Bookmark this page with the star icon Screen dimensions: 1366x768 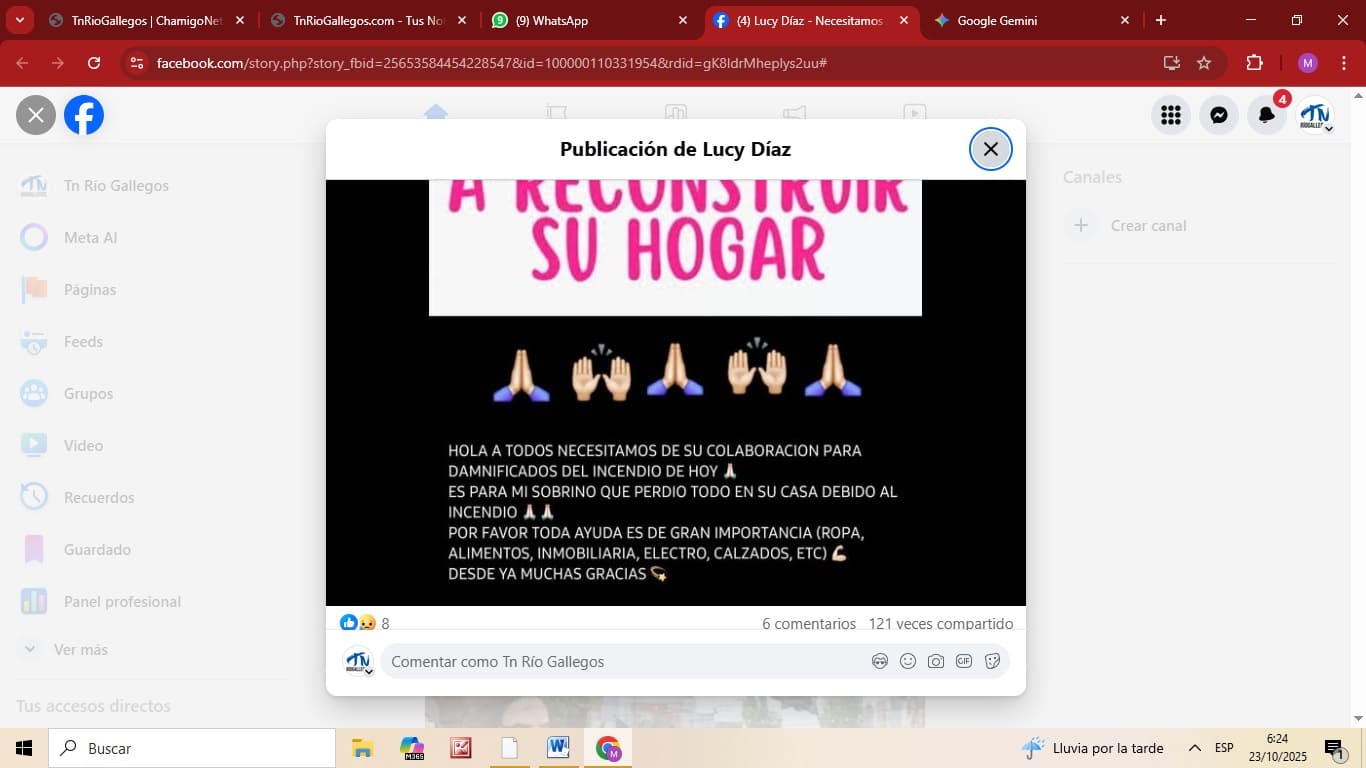[x=1204, y=63]
